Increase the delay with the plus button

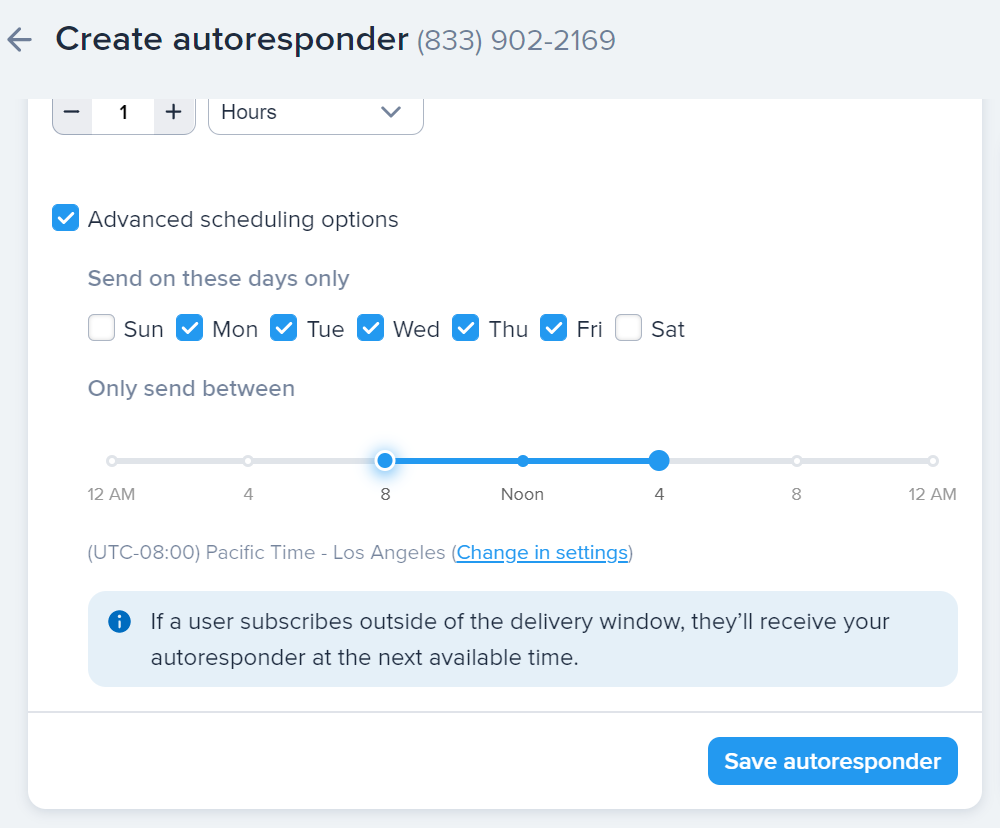pyautogui.click(x=174, y=112)
